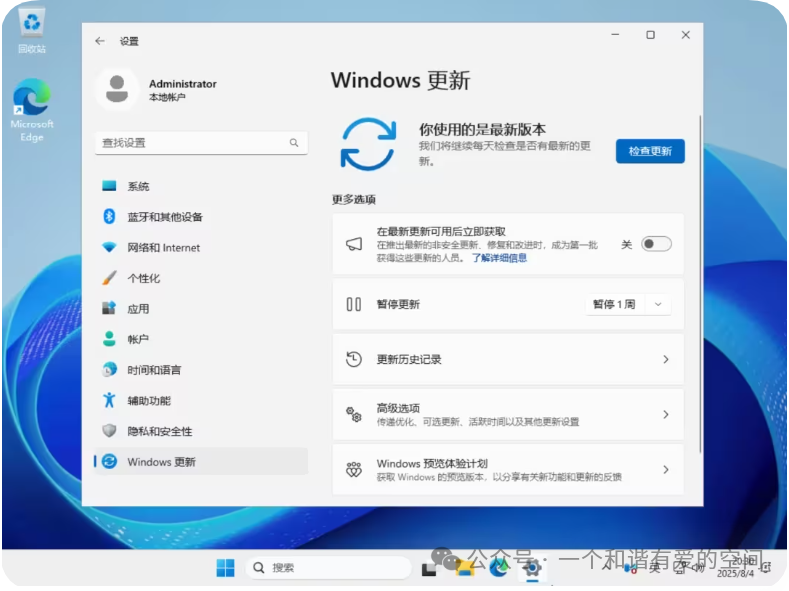Click the Check for updates button
The image size is (789, 591).
click(650, 151)
